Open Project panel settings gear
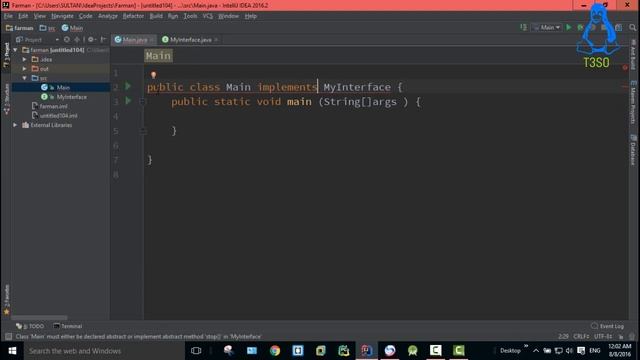 pos(91,40)
